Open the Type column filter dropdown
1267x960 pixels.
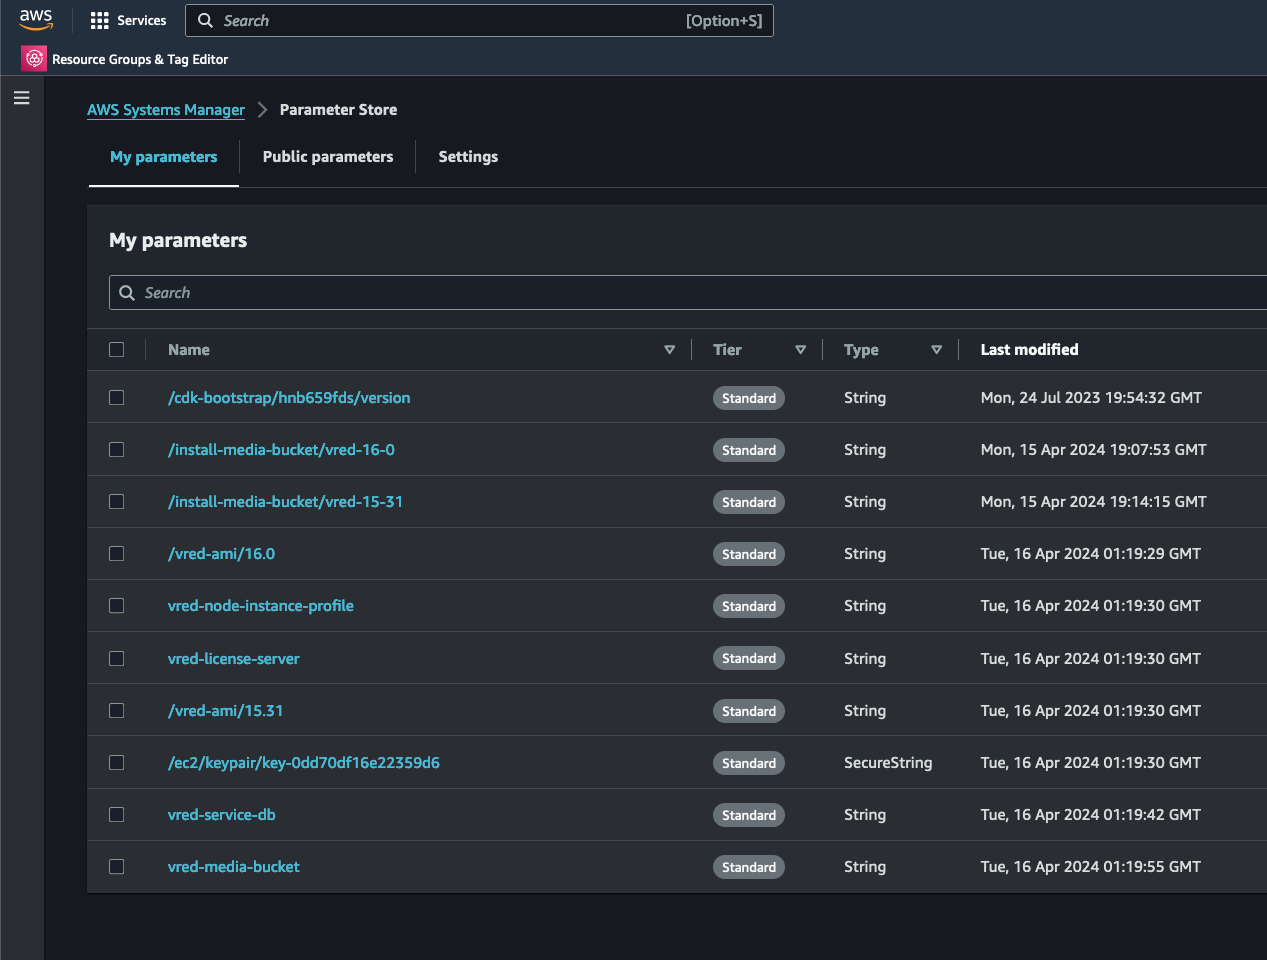click(x=937, y=349)
